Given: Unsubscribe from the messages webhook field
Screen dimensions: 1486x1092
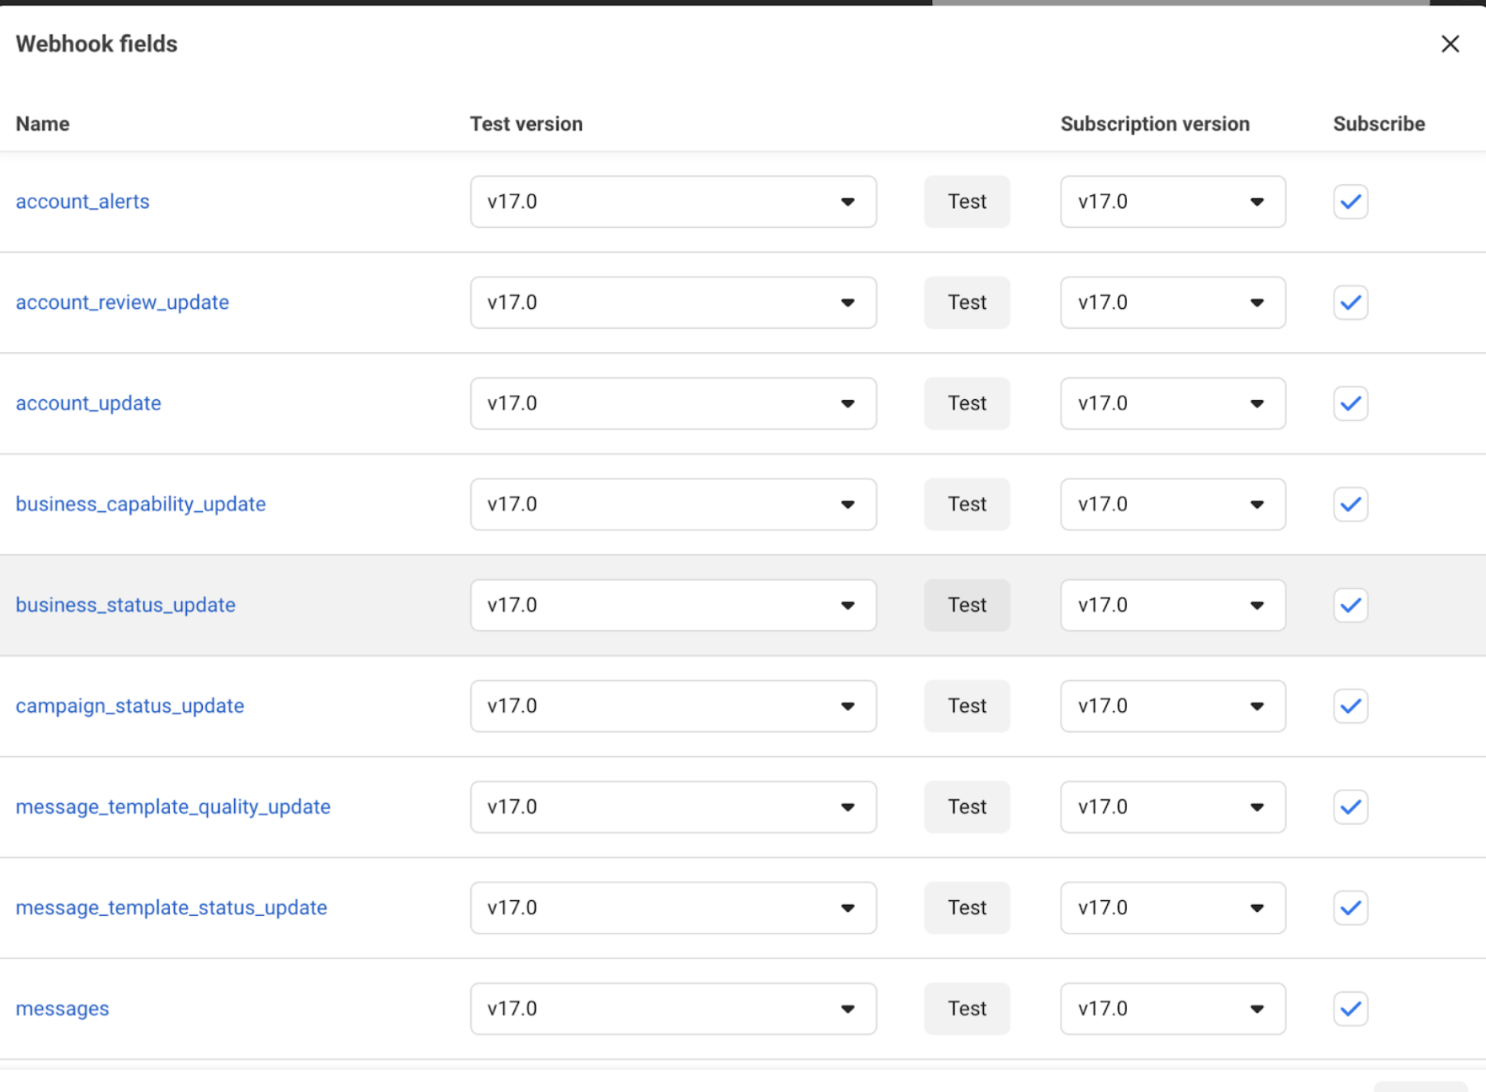Looking at the screenshot, I should point(1350,1009).
